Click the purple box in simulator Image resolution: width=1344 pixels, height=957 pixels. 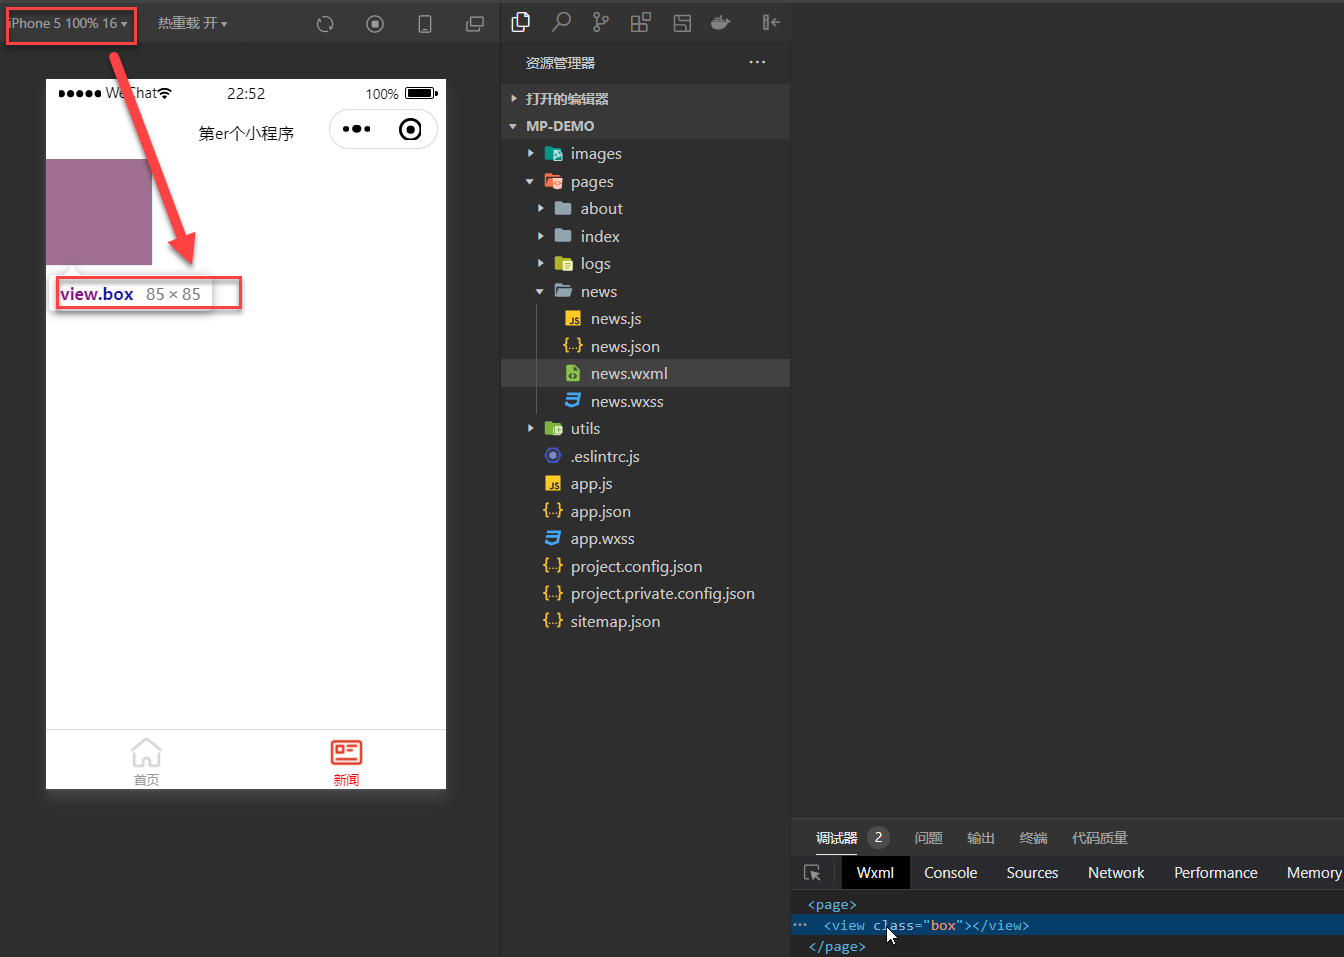click(99, 212)
